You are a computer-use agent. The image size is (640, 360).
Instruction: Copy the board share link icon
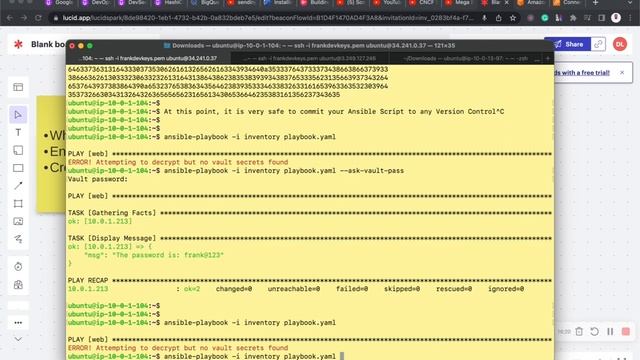coord(598,44)
